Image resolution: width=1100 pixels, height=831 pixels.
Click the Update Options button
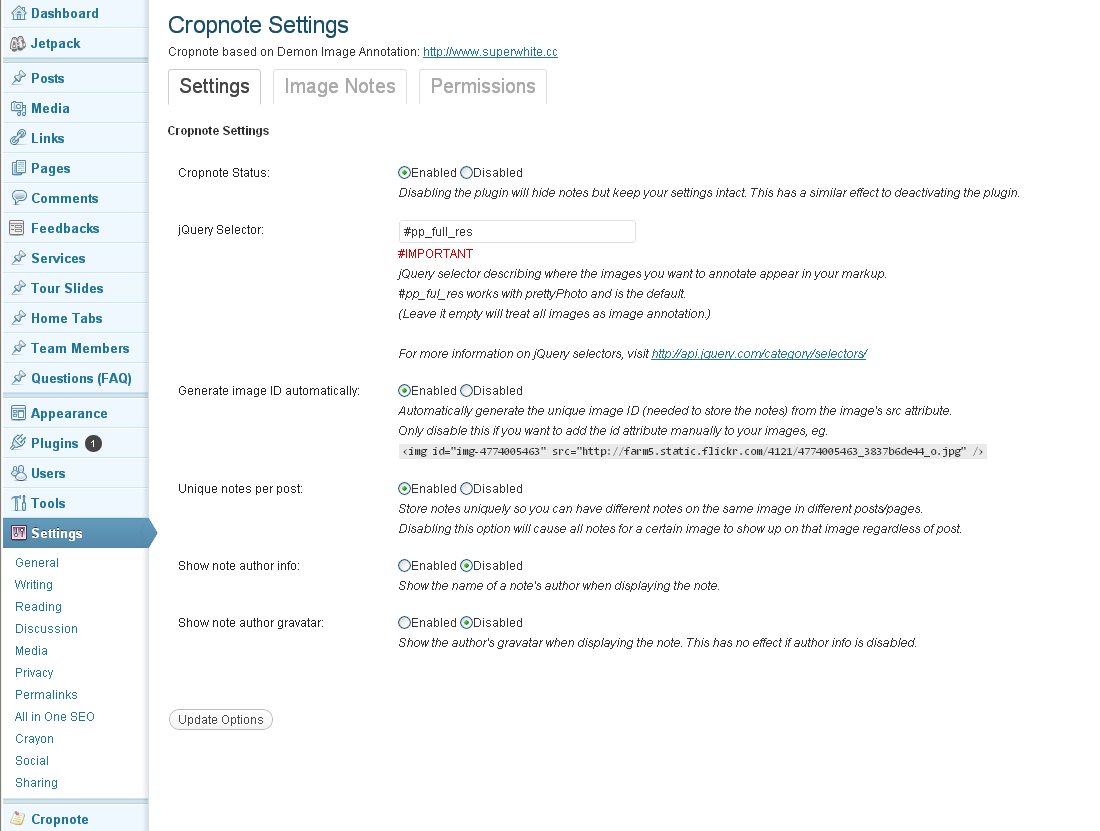tap(221, 720)
